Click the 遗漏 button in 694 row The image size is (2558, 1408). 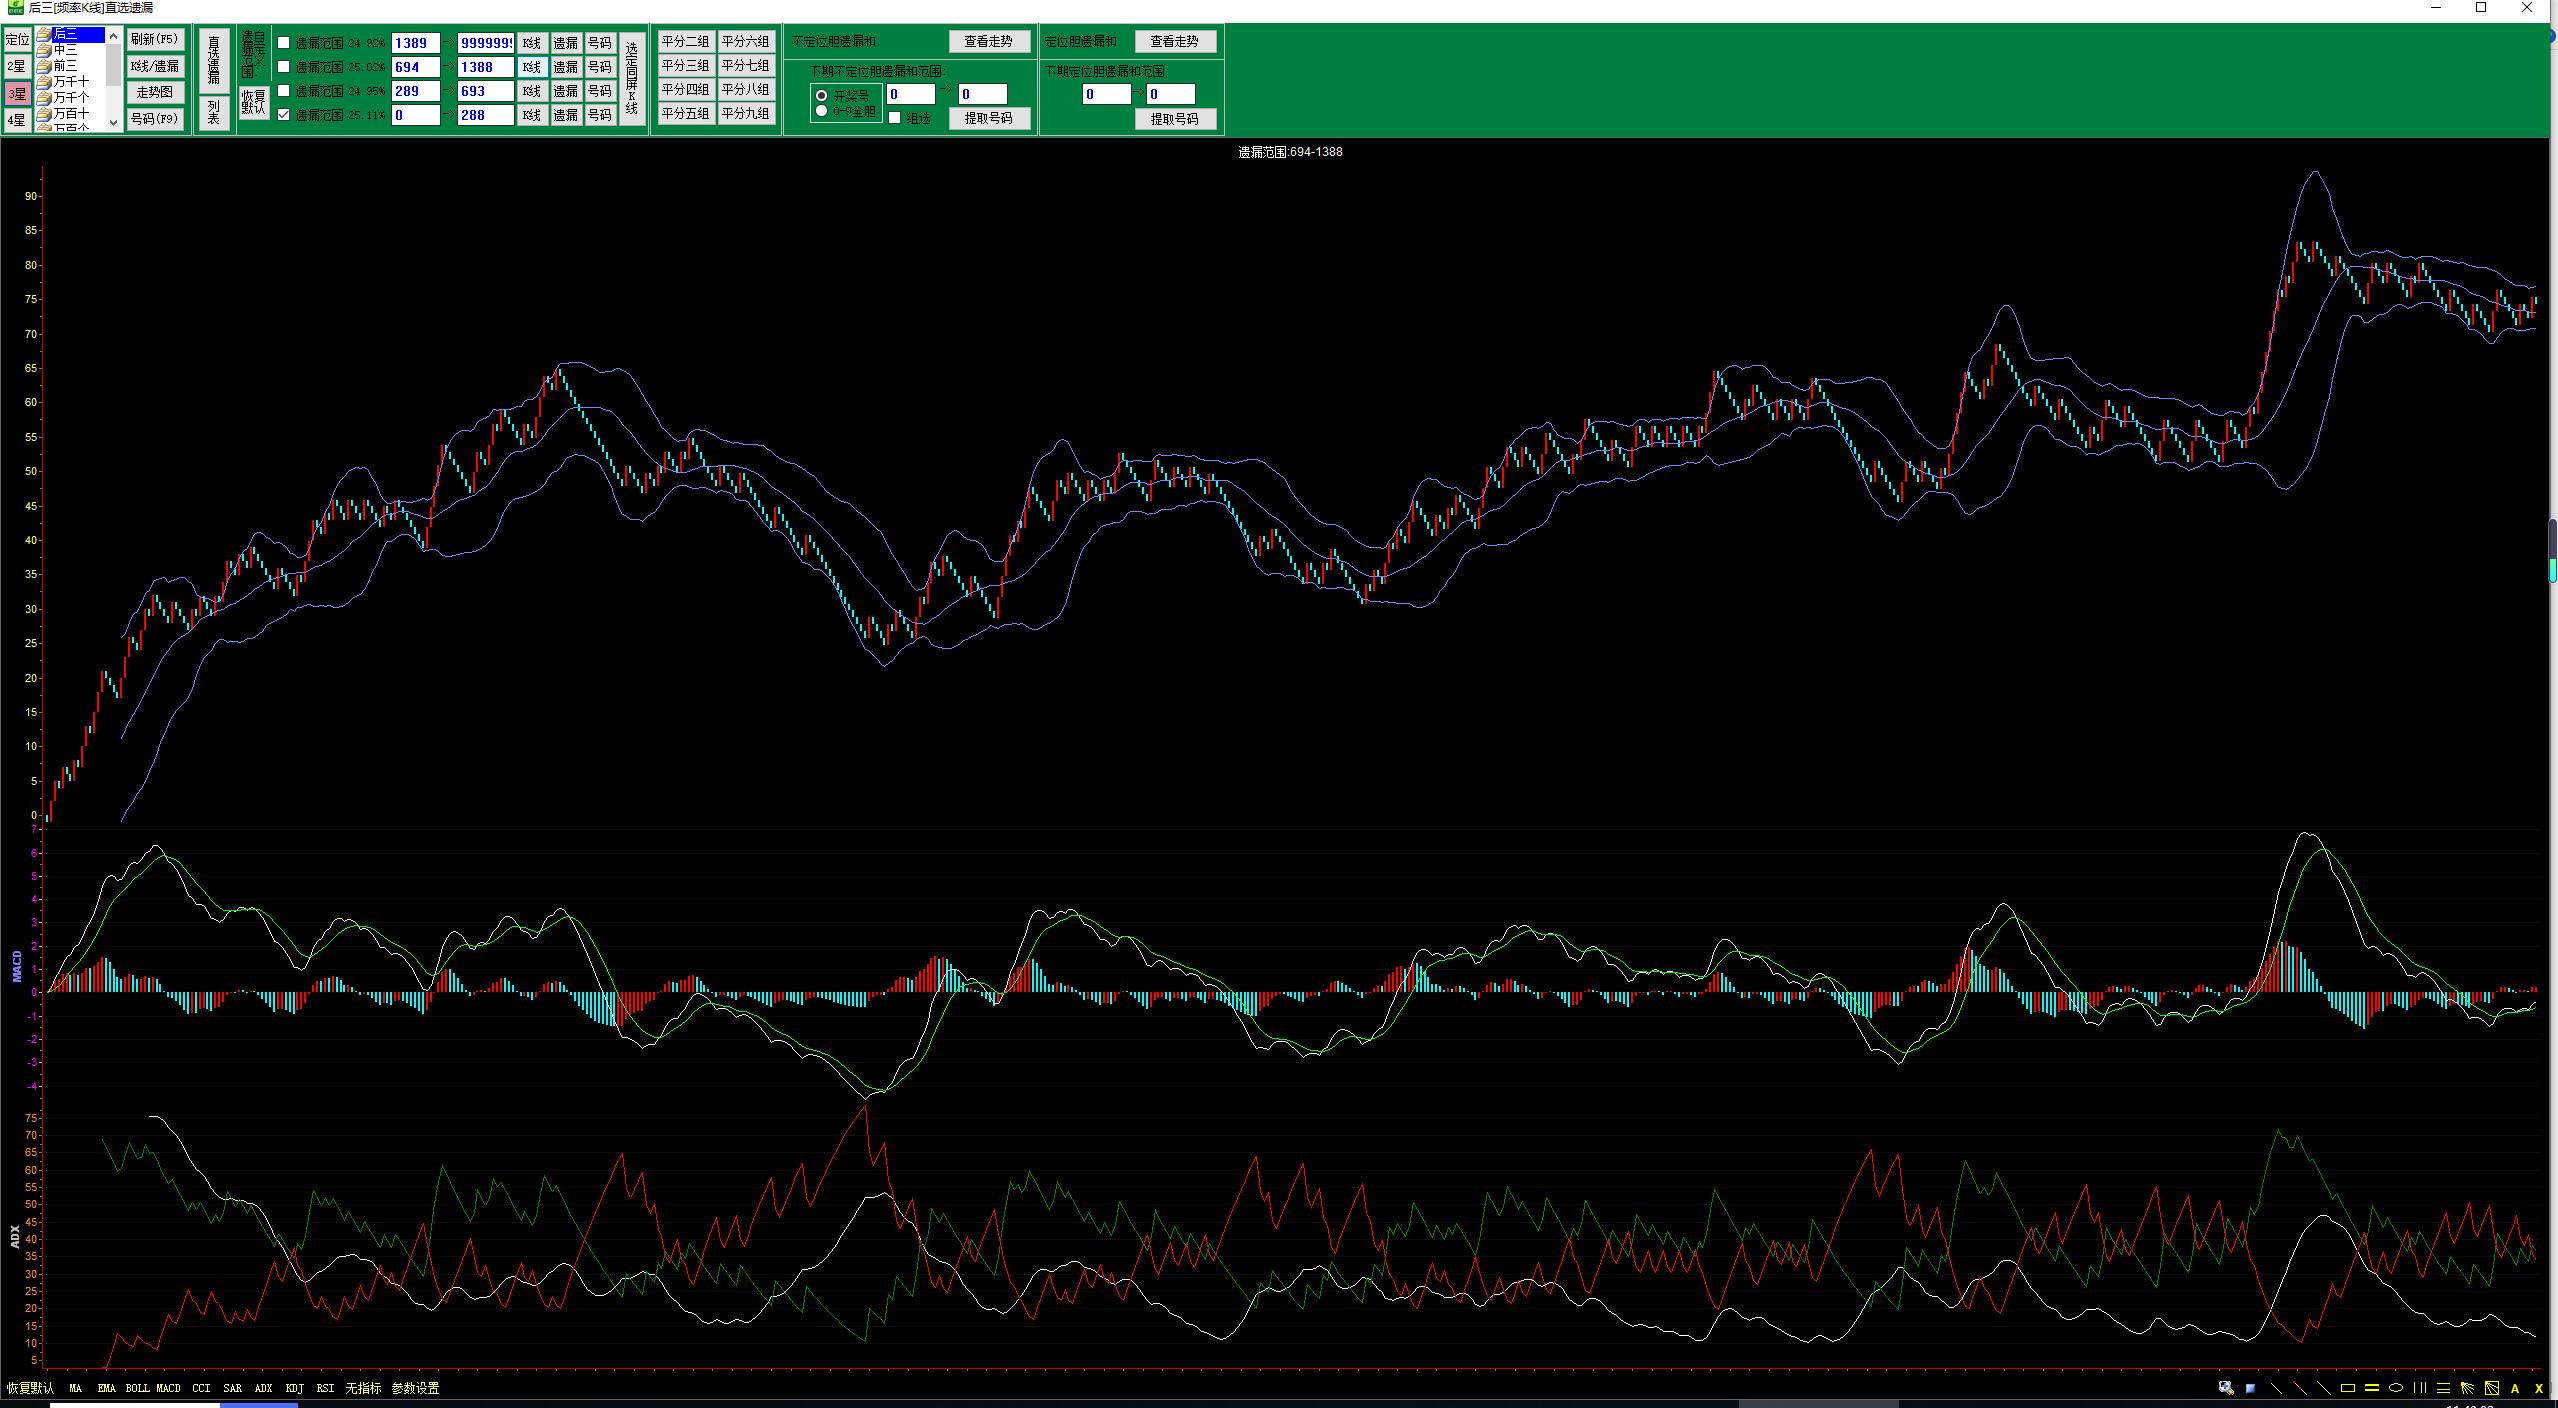566,67
